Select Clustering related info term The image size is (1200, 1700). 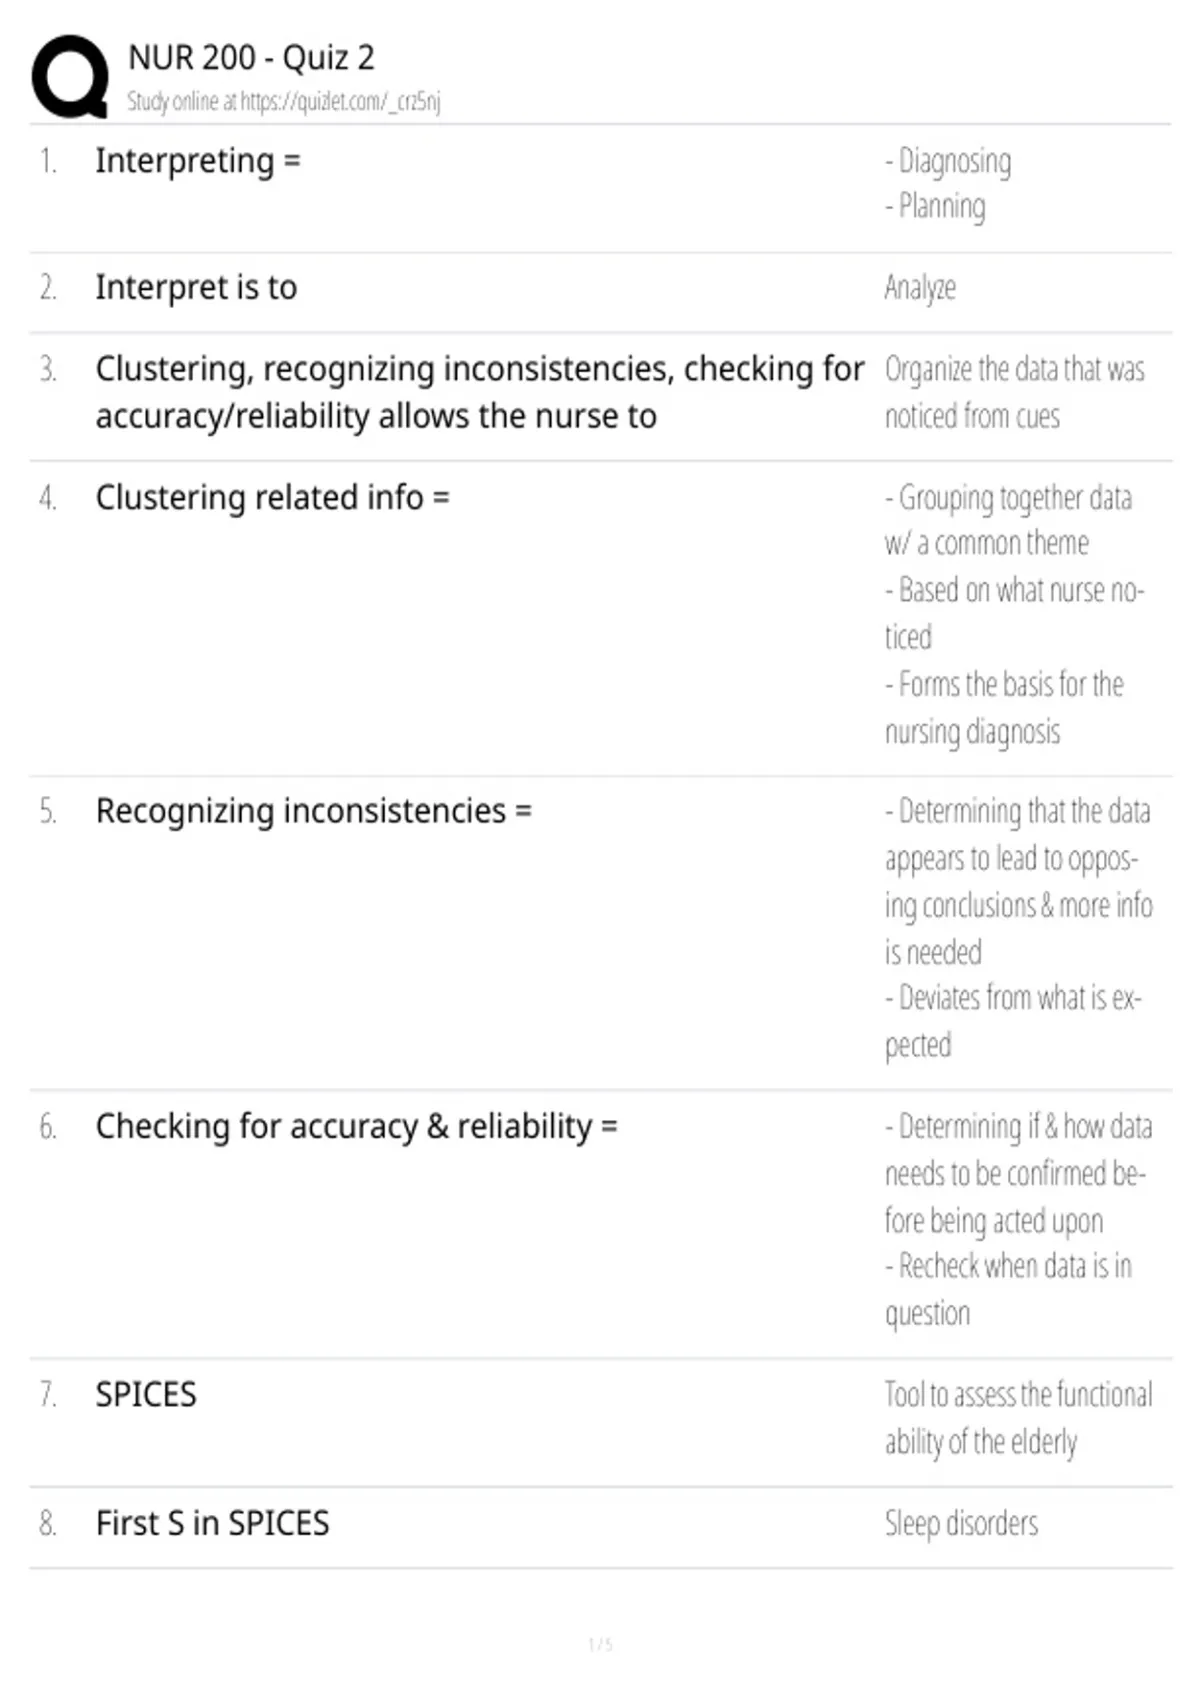pyautogui.click(x=272, y=497)
